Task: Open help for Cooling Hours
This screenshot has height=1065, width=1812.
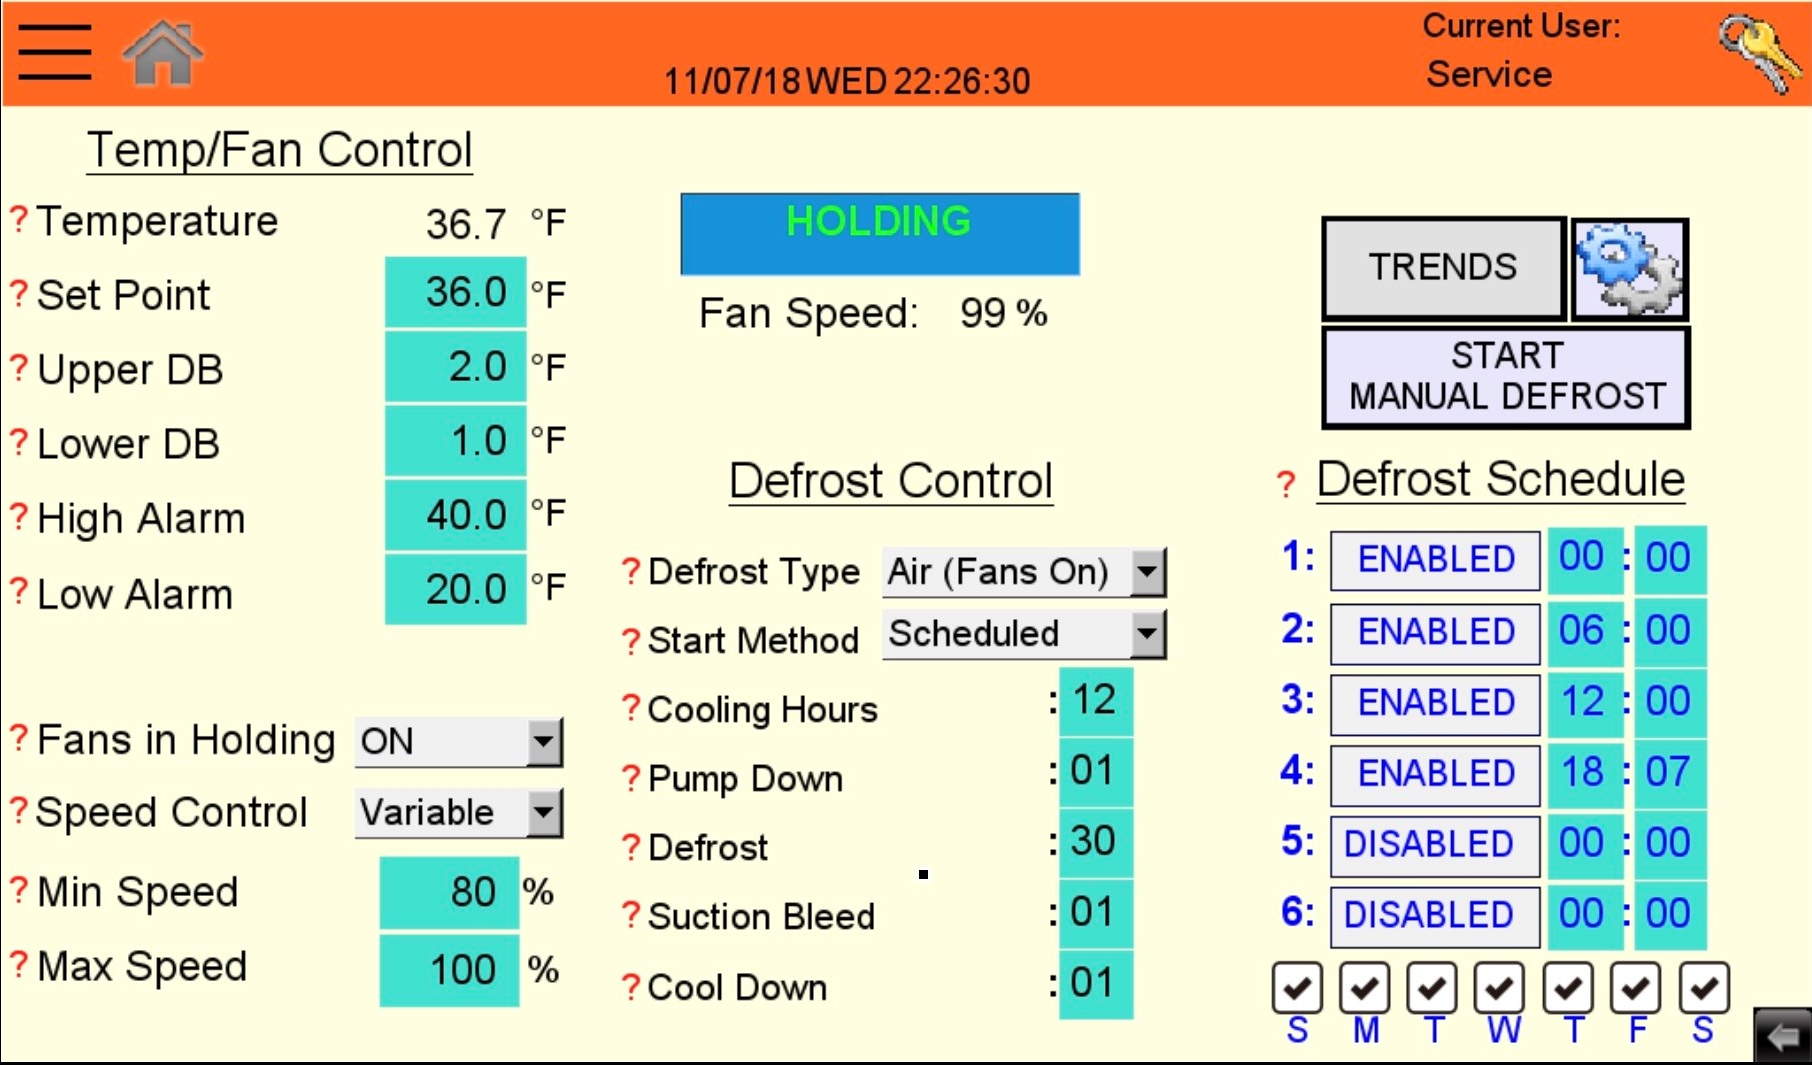Action: pos(630,707)
